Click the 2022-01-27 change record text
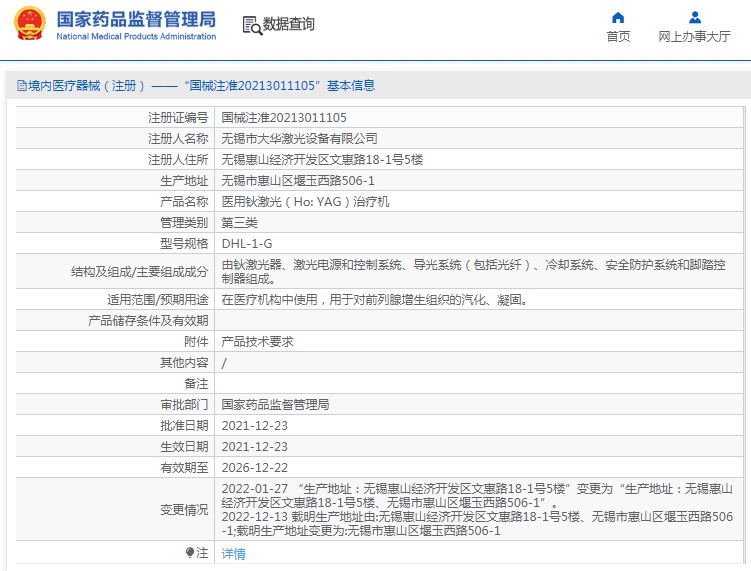Screen dimensions: 751x571 pyautogui.click(x=477, y=496)
